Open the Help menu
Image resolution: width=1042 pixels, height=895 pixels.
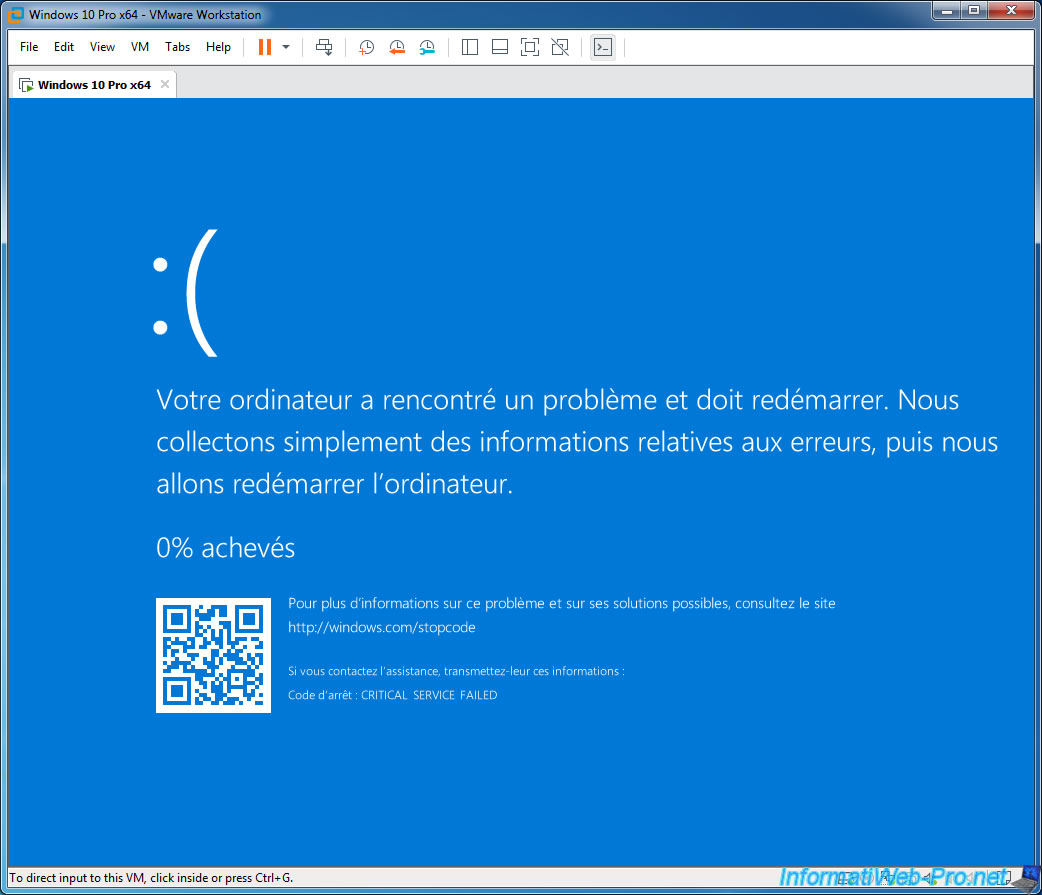pyautogui.click(x=218, y=47)
